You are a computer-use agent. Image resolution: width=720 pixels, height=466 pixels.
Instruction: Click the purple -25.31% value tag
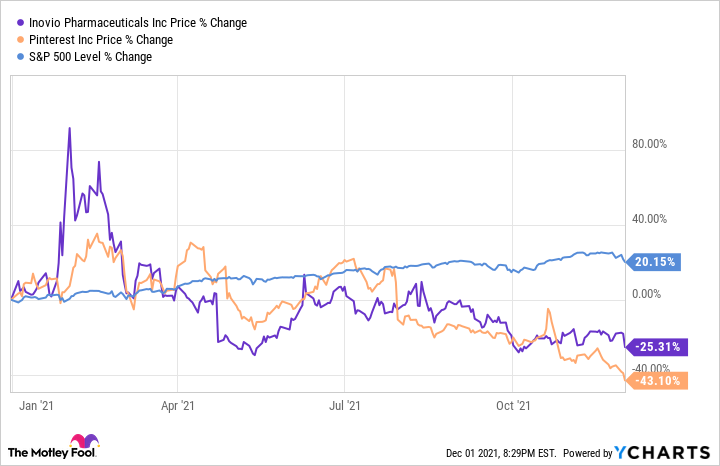[x=656, y=347]
